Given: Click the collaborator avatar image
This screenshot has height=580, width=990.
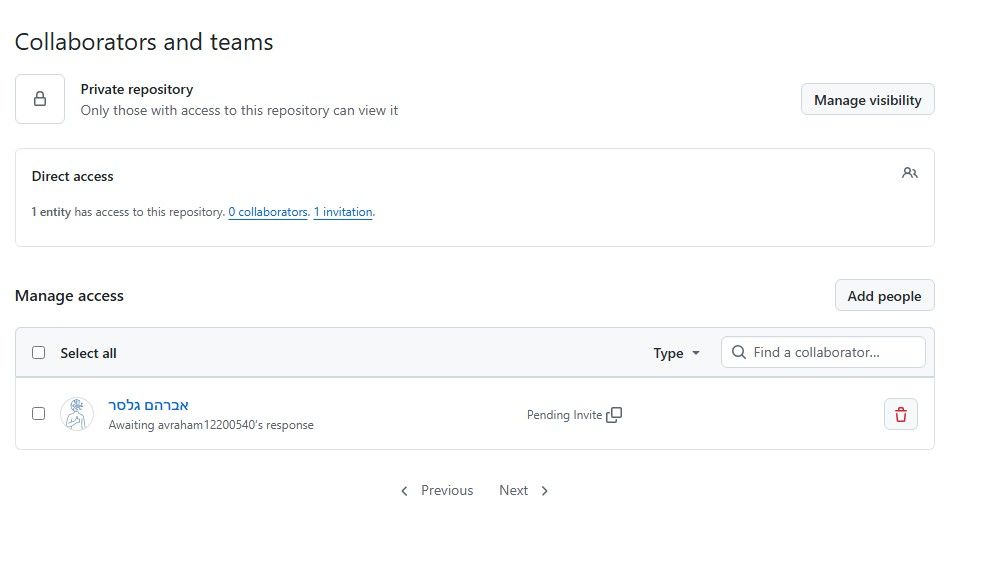Looking at the screenshot, I should point(77,414).
